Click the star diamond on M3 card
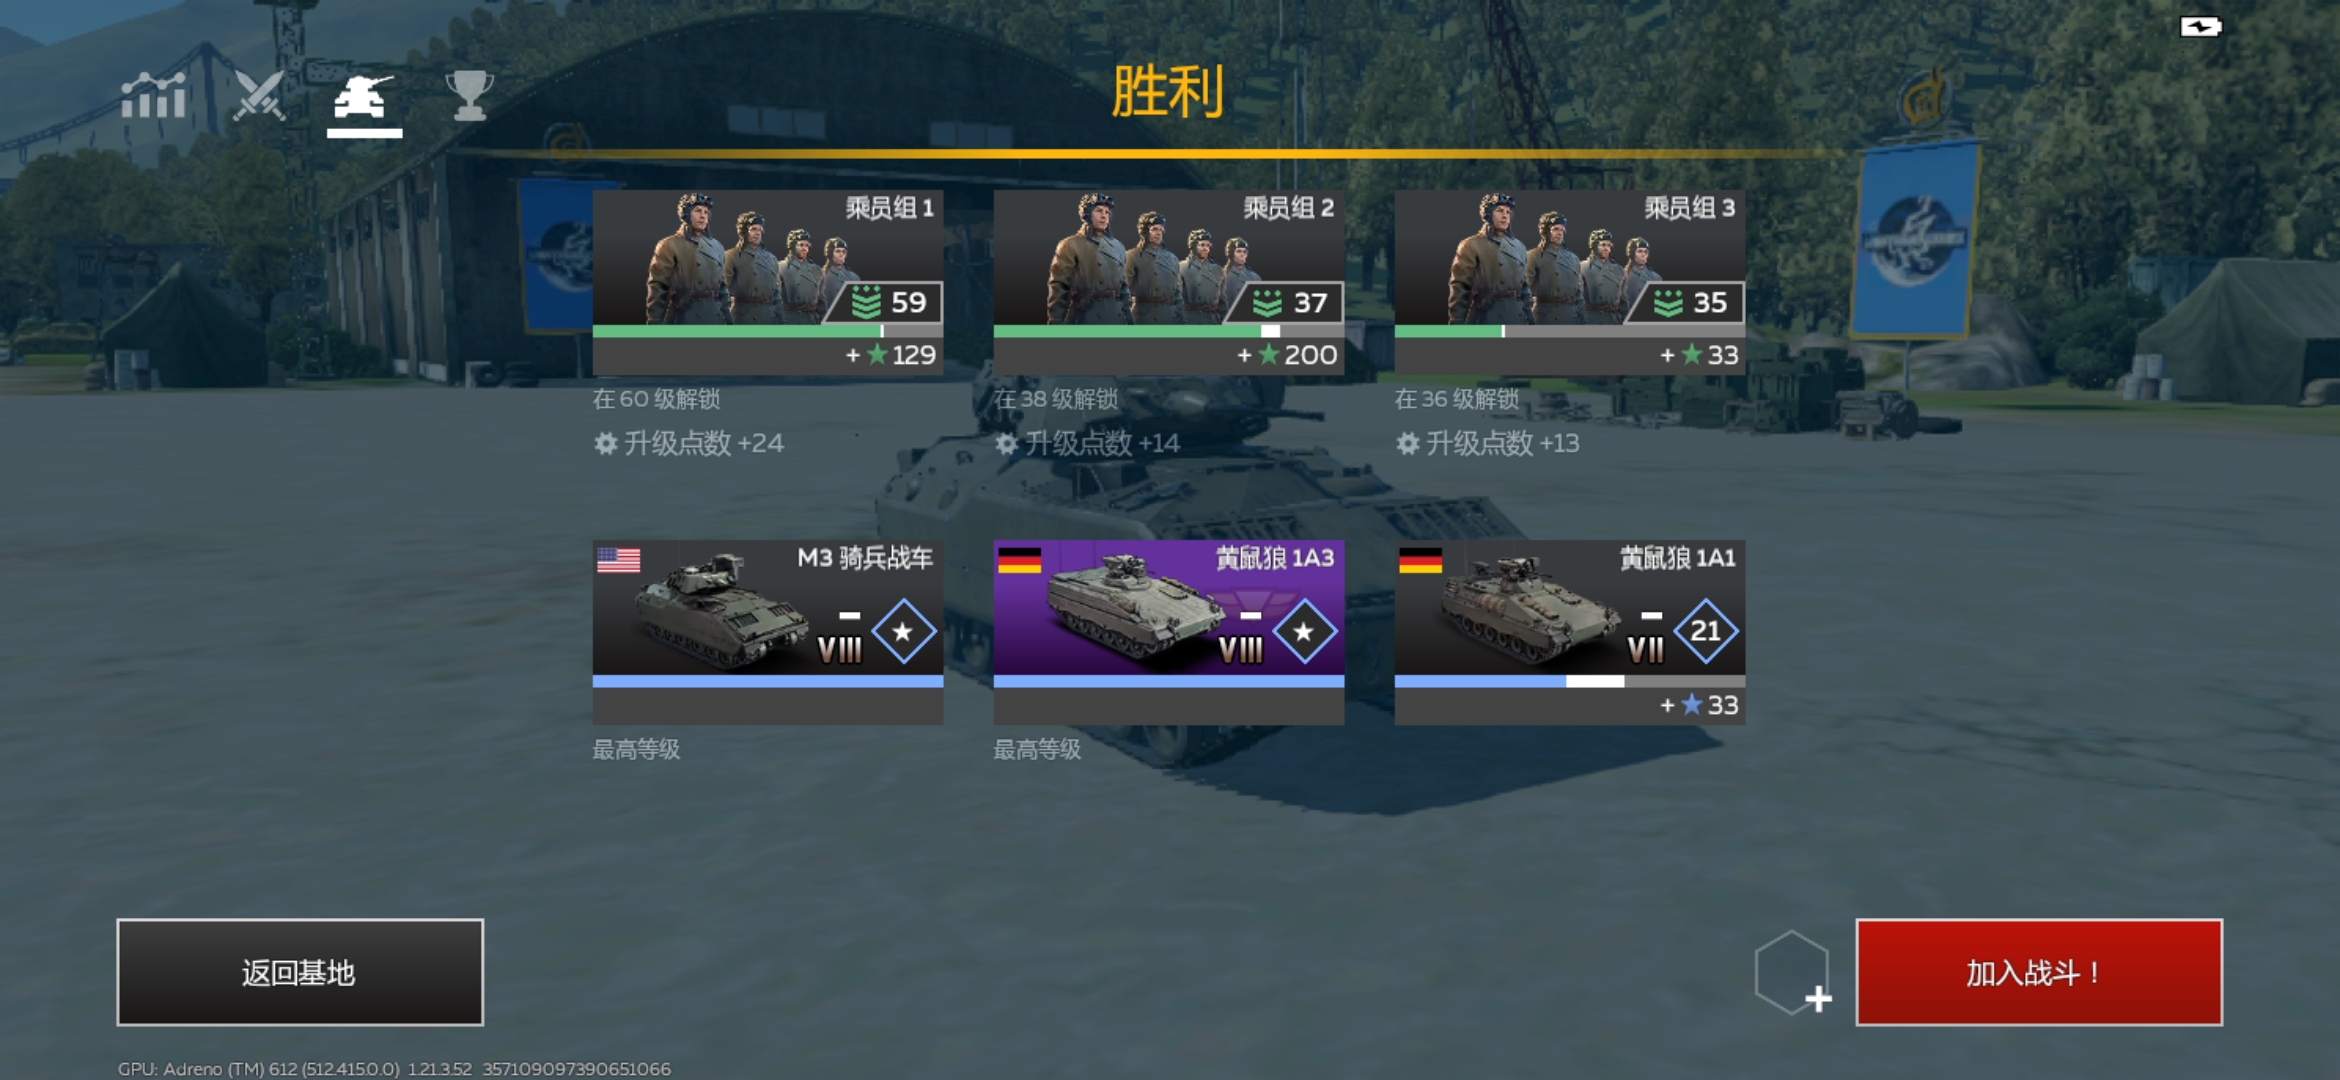 coord(903,631)
